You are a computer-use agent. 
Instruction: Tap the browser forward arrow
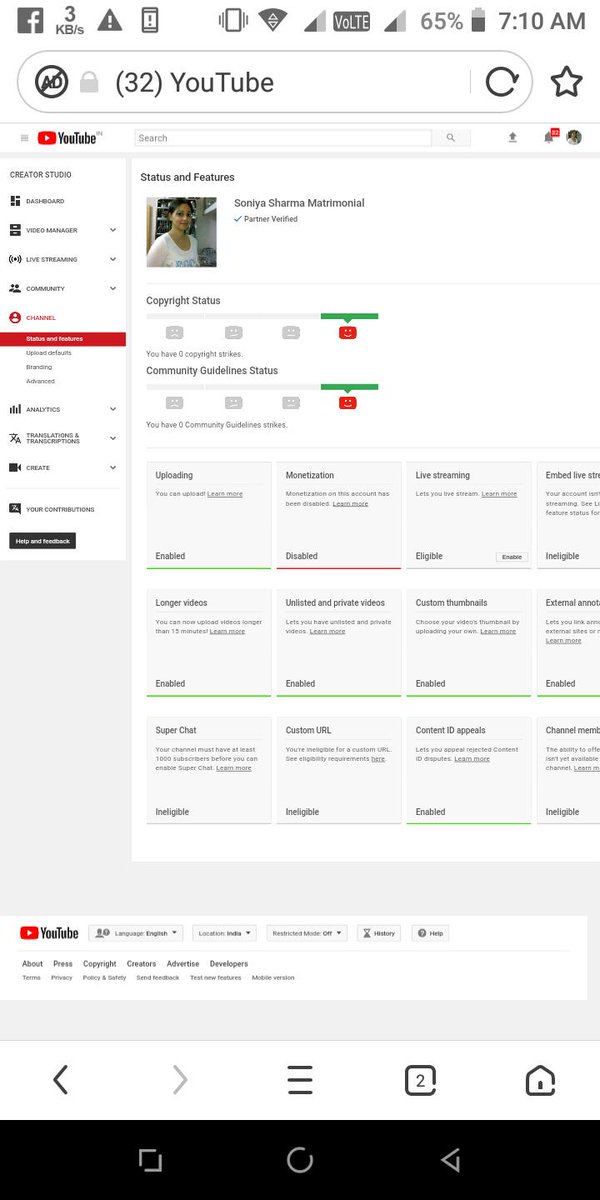[180, 1079]
